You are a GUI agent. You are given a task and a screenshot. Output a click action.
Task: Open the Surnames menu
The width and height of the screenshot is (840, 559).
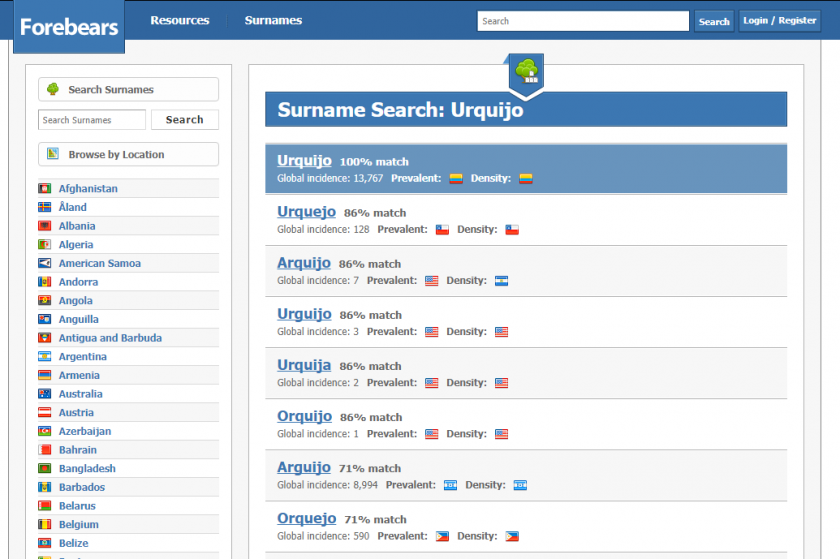pyautogui.click(x=273, y=20)
